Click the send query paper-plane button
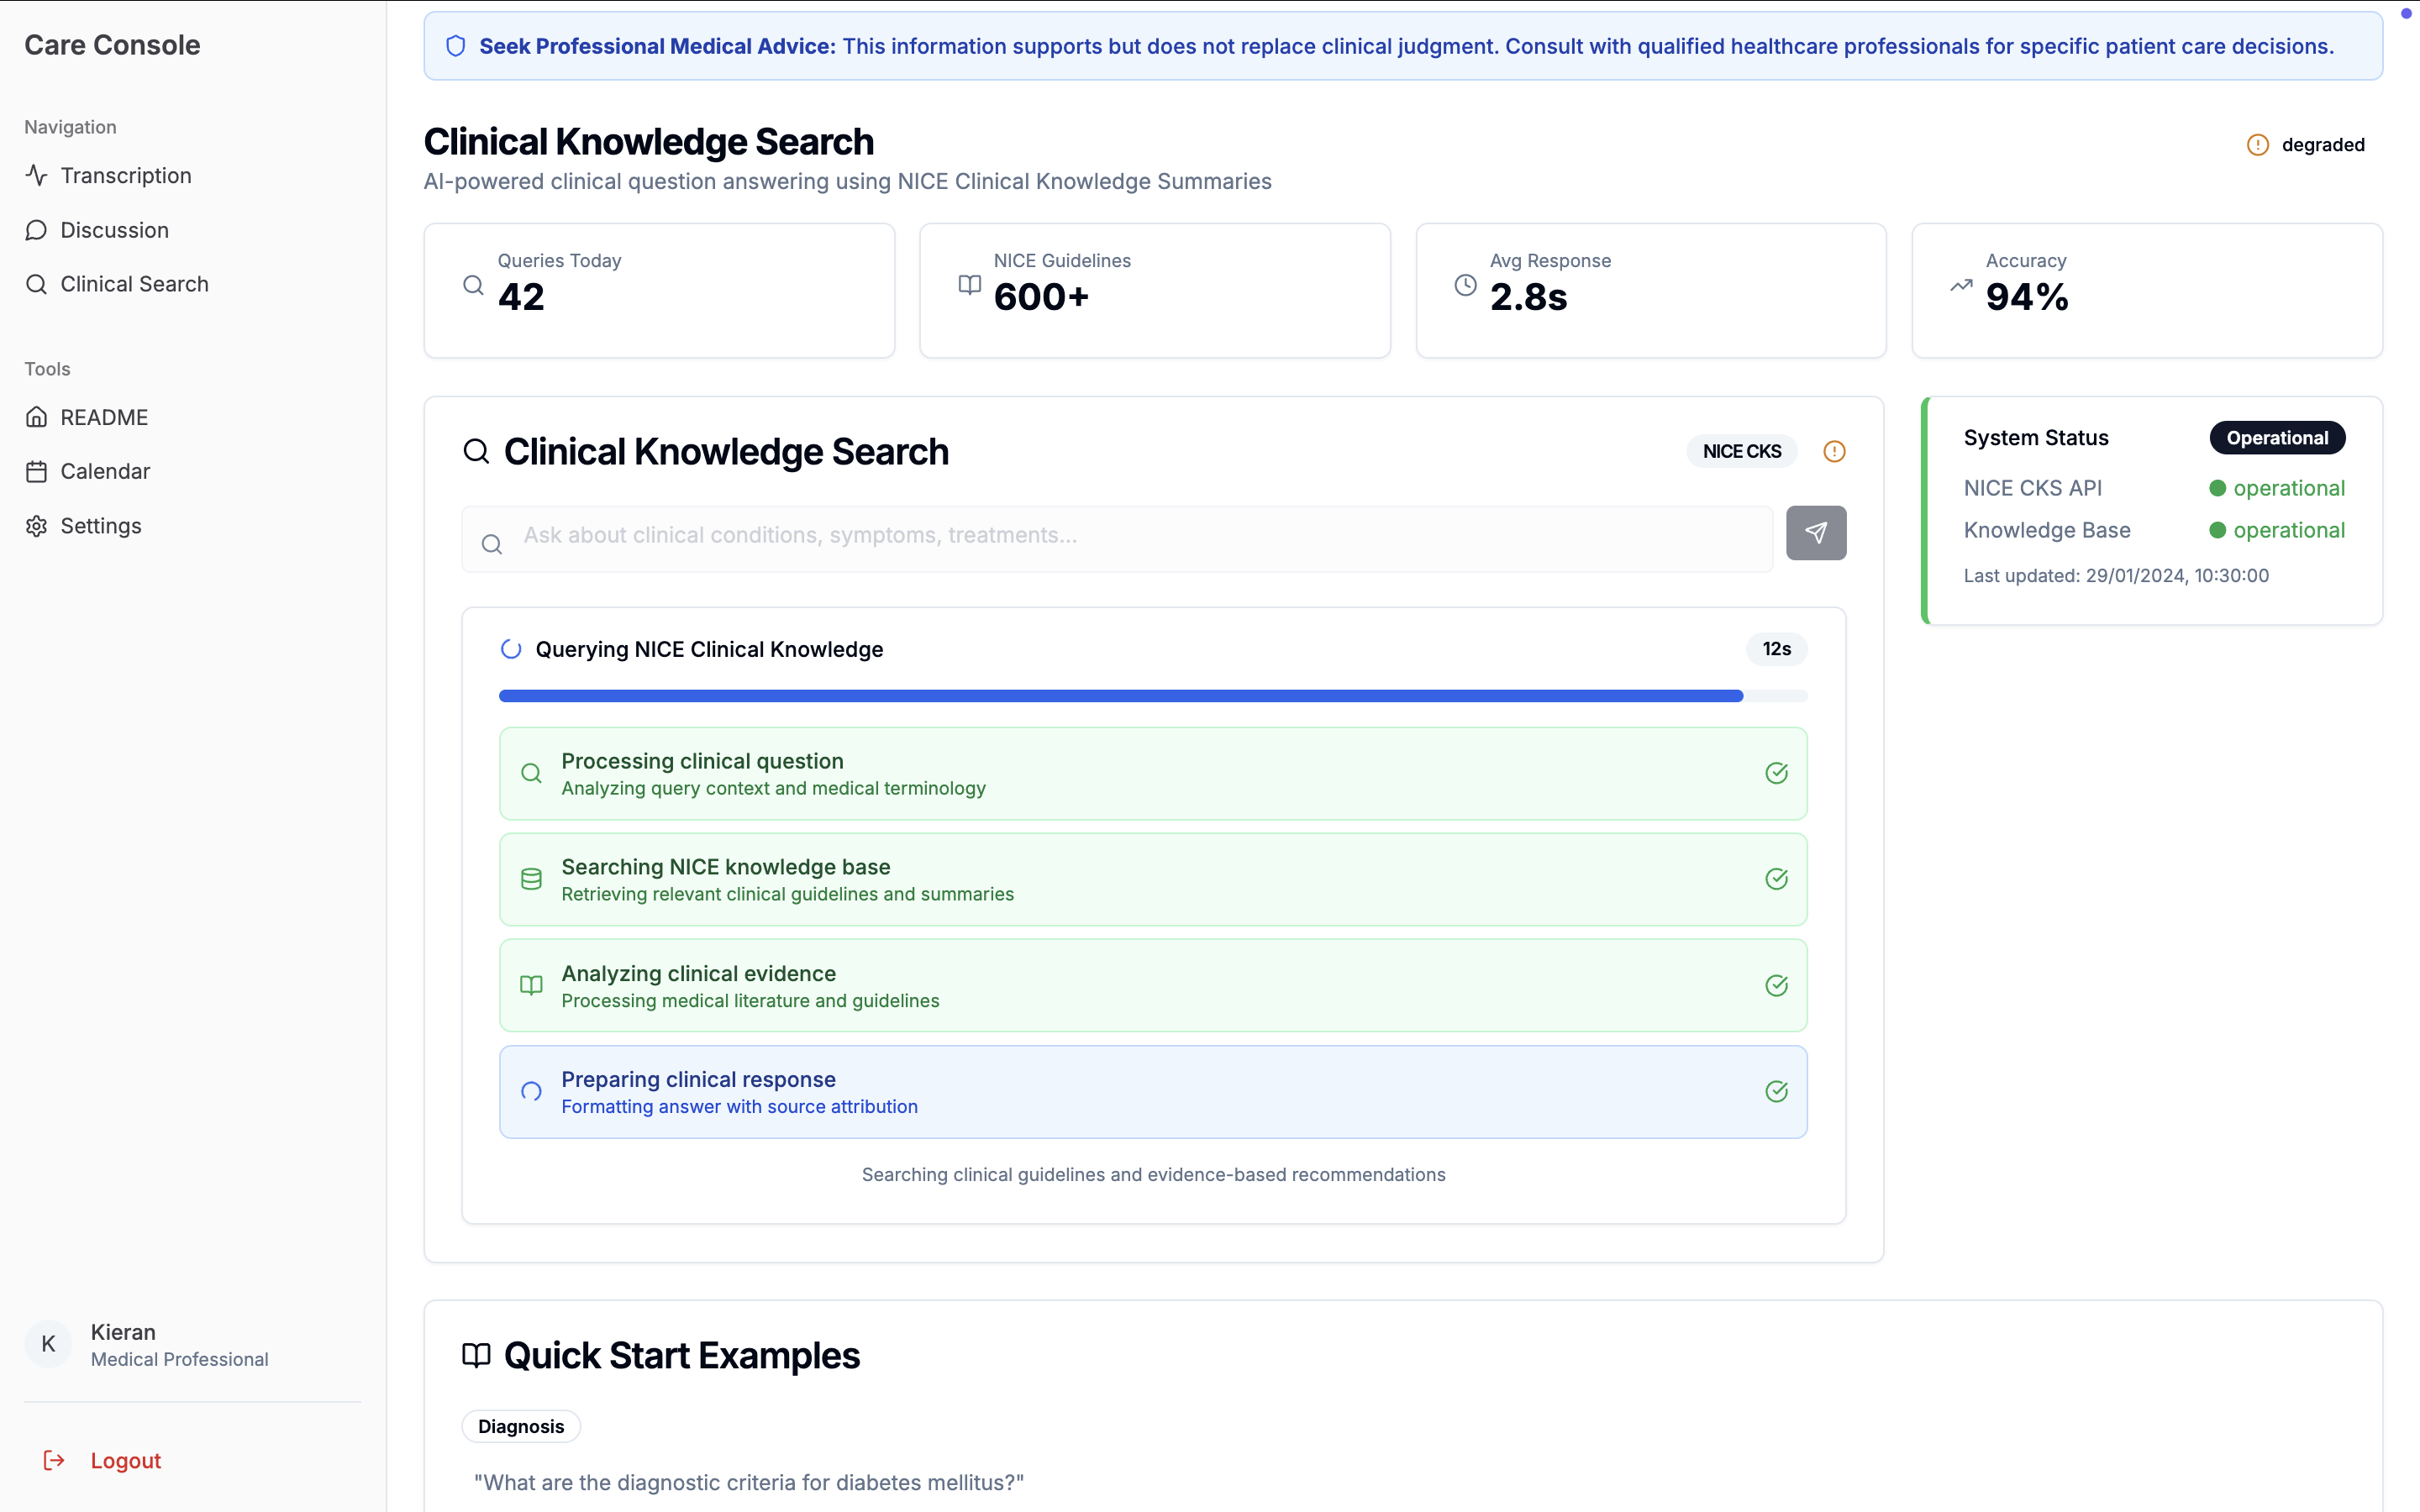The height and width of the screenshot is (1512, 2420). 1815,533
